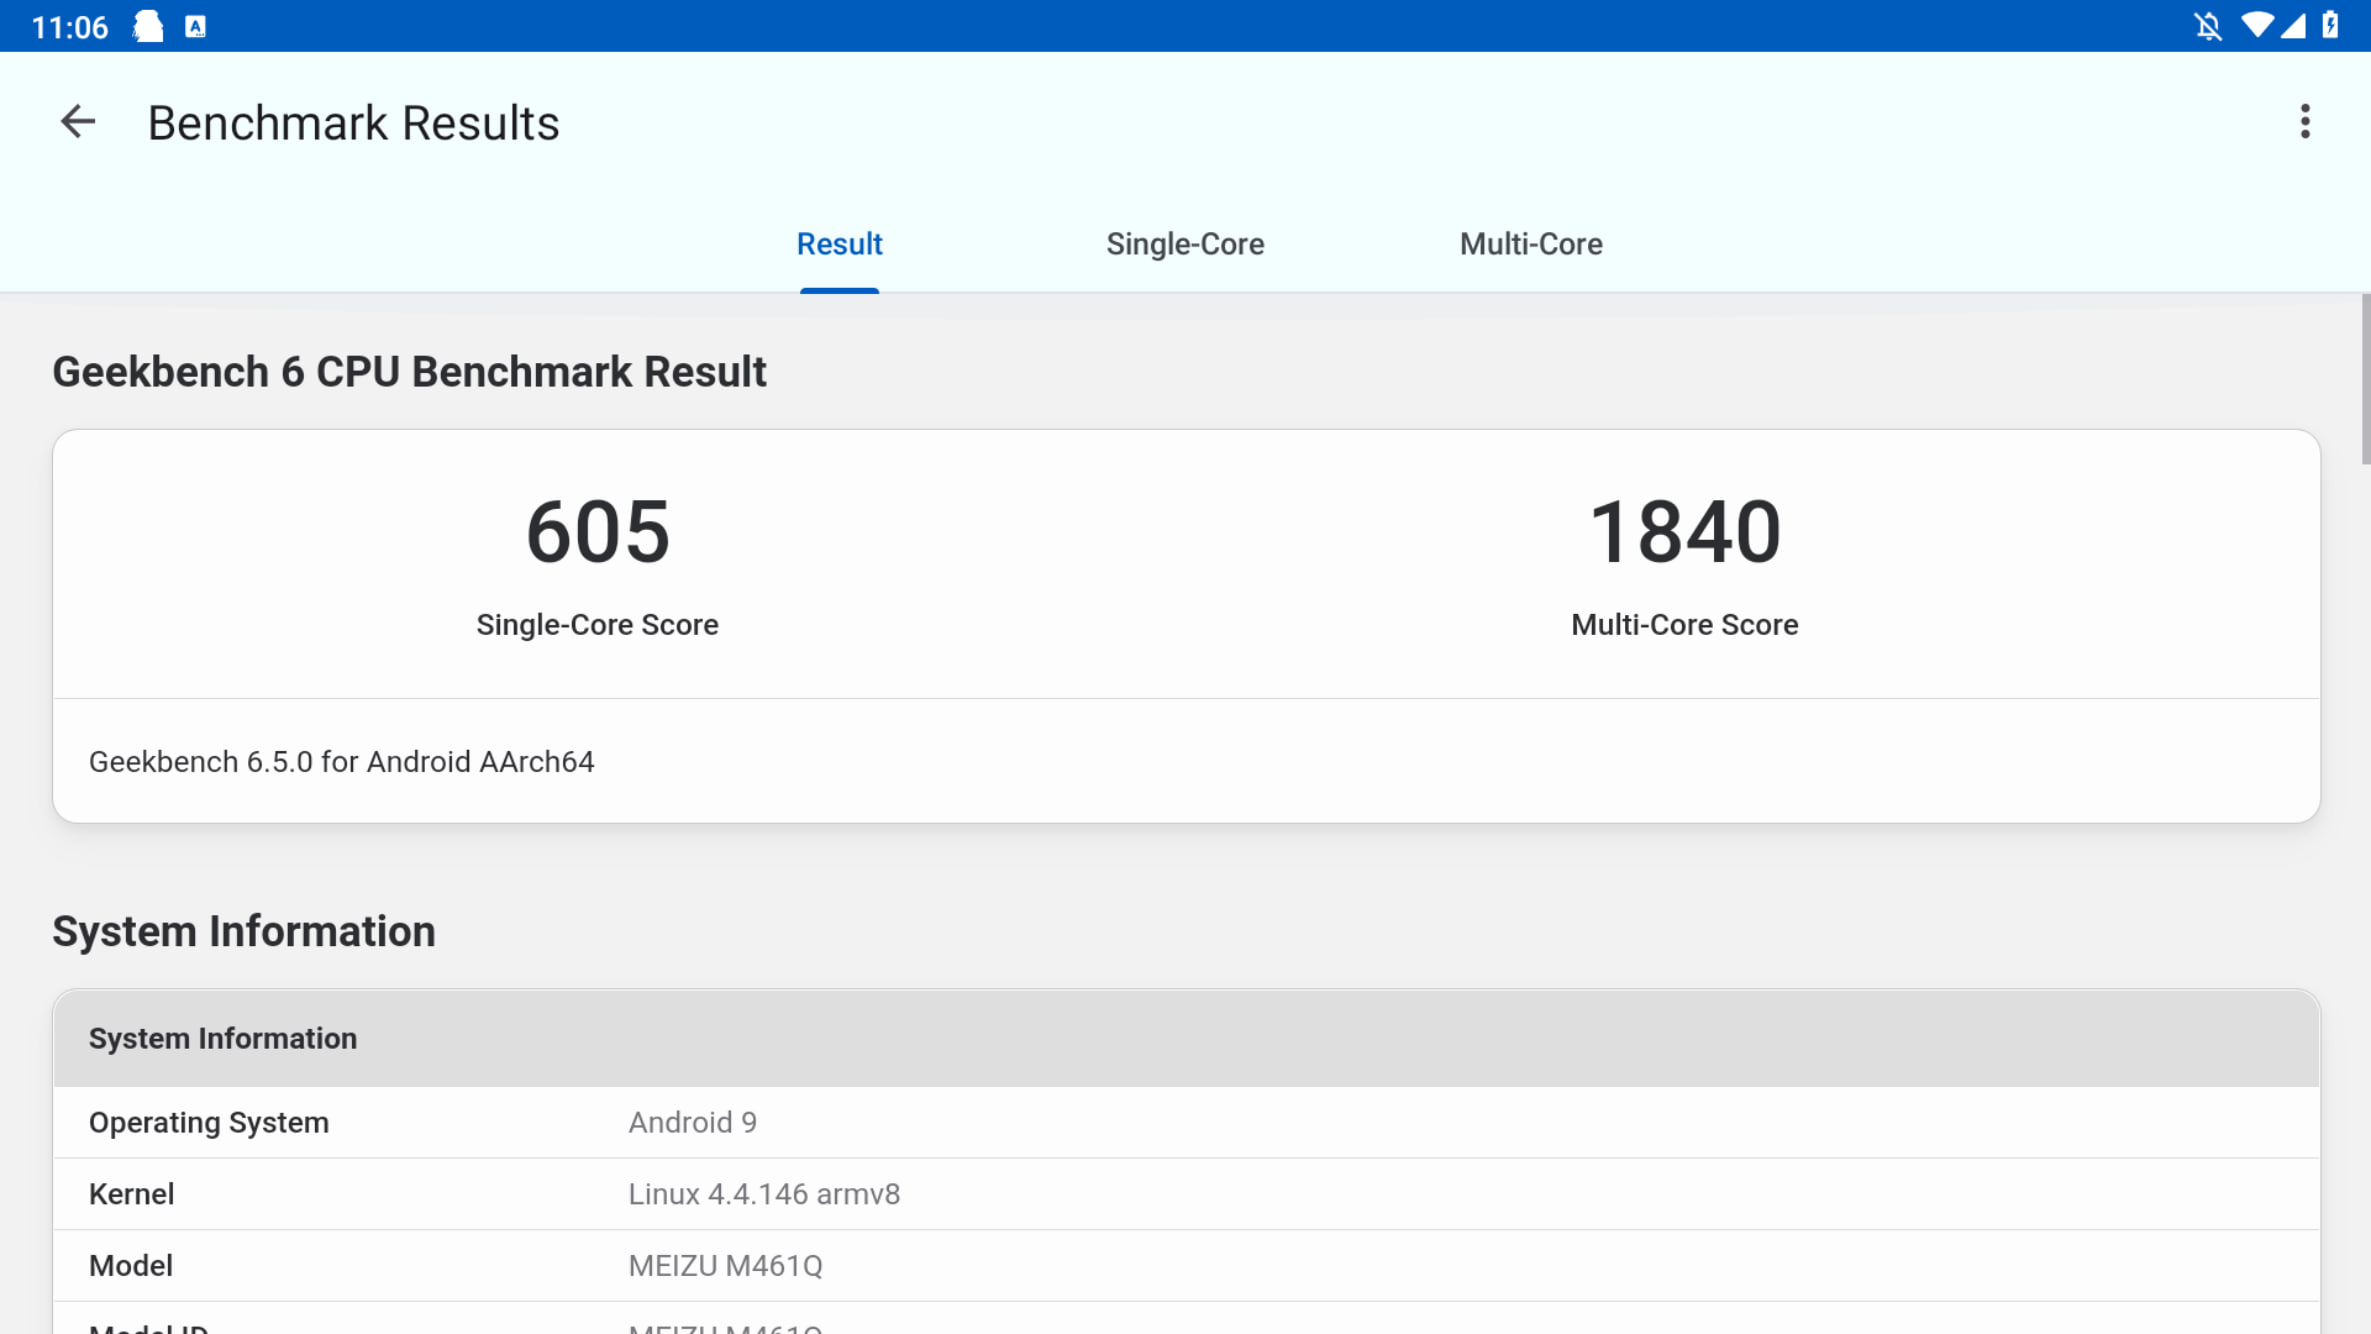Tap the 'Multi-Core Score' label
This screenshot has width=2371, height=1334.
[x=1685, y=625]
